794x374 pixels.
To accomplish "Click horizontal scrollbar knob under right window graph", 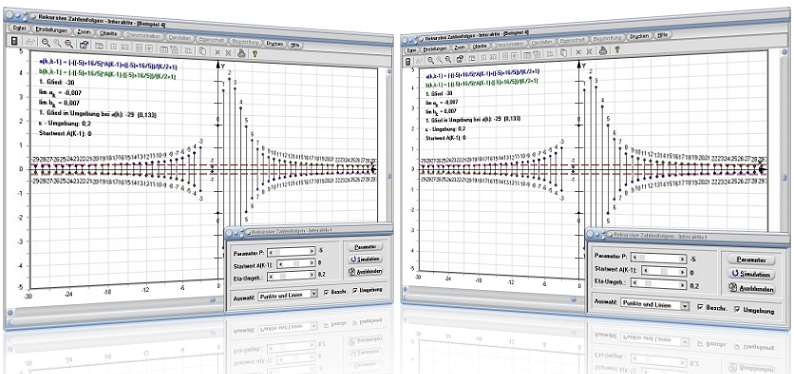I will coord(574,299).
